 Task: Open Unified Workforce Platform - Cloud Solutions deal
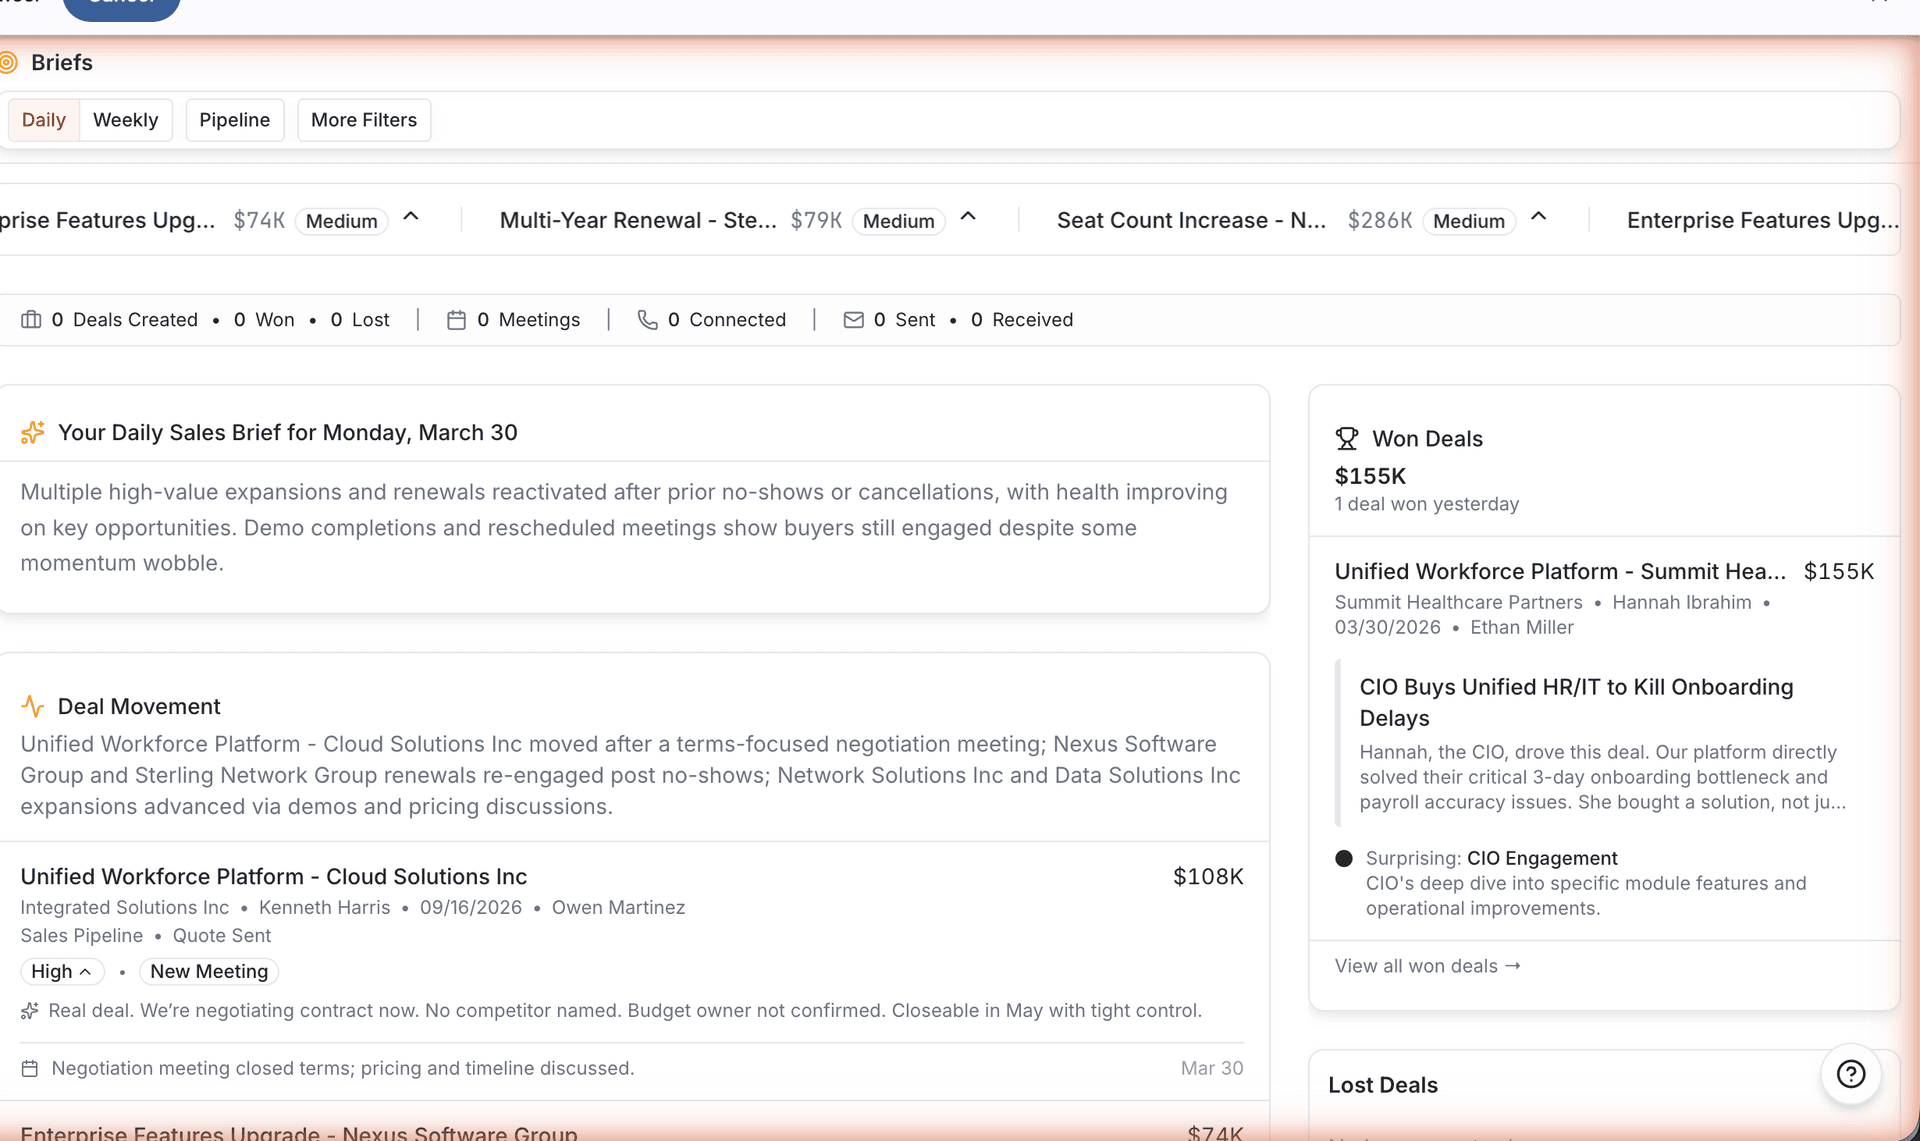[x=273, y=877]
